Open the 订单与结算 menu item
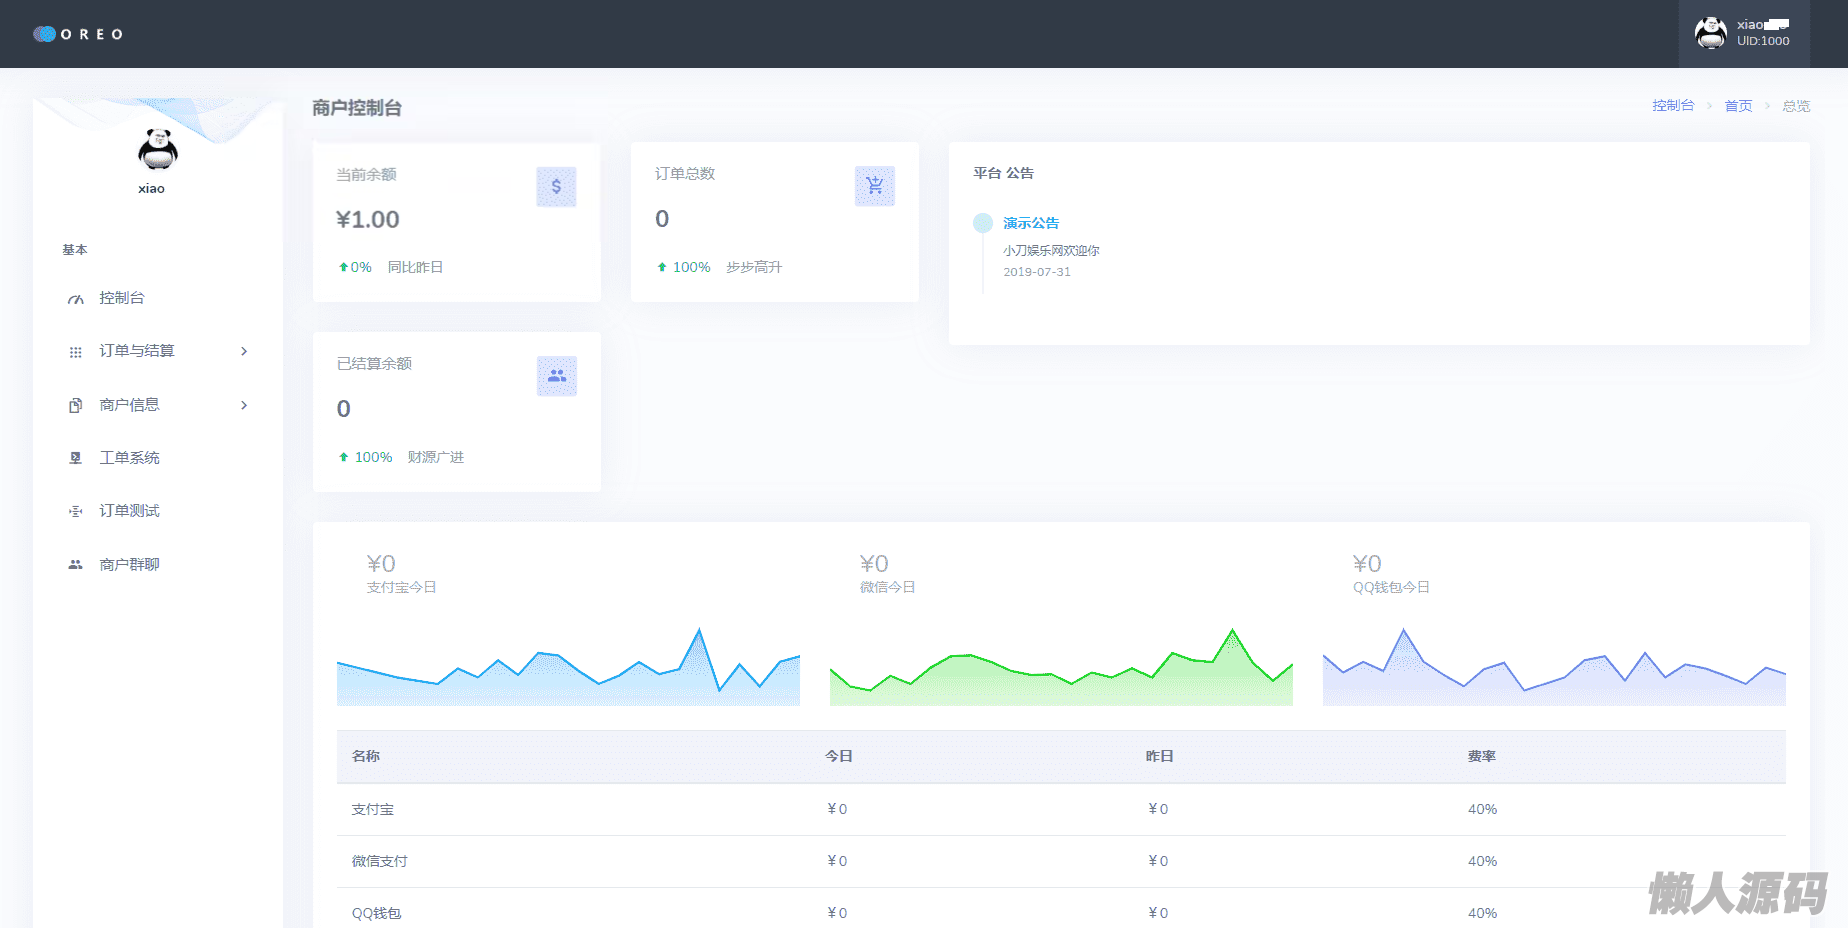Image resolution: width=1848 pixels, height=928 pixels. tap(137, 351)
